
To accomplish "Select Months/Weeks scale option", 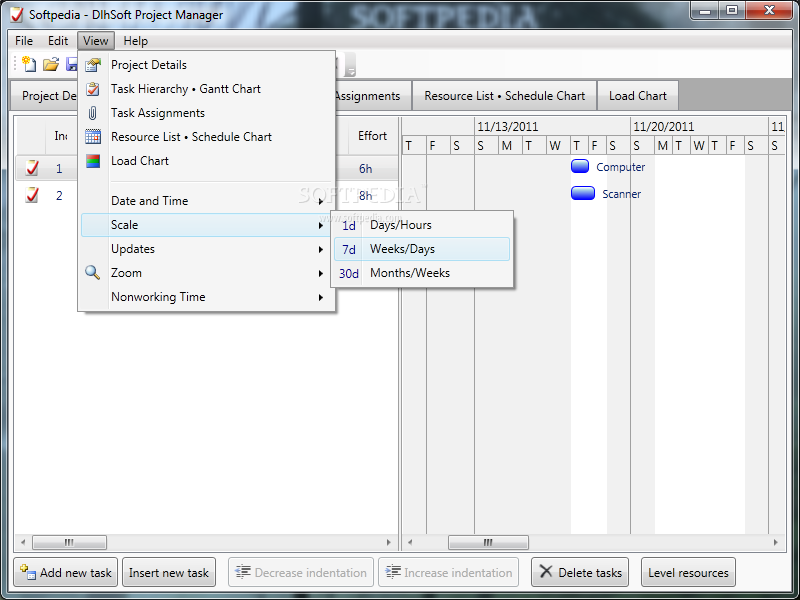I will click(422, 273).
